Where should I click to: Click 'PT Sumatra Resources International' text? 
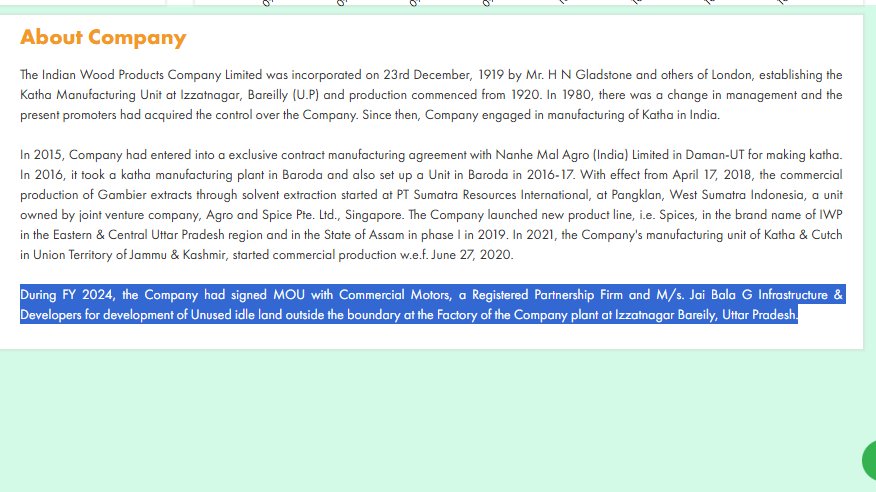click(x=493, y=195)
